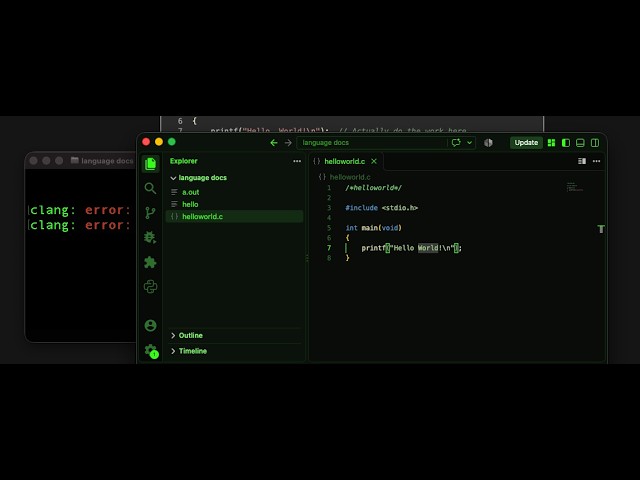This screenshot has height=480, width=640.
Task: Click the editor minimap preview
Action: [575, 187]
